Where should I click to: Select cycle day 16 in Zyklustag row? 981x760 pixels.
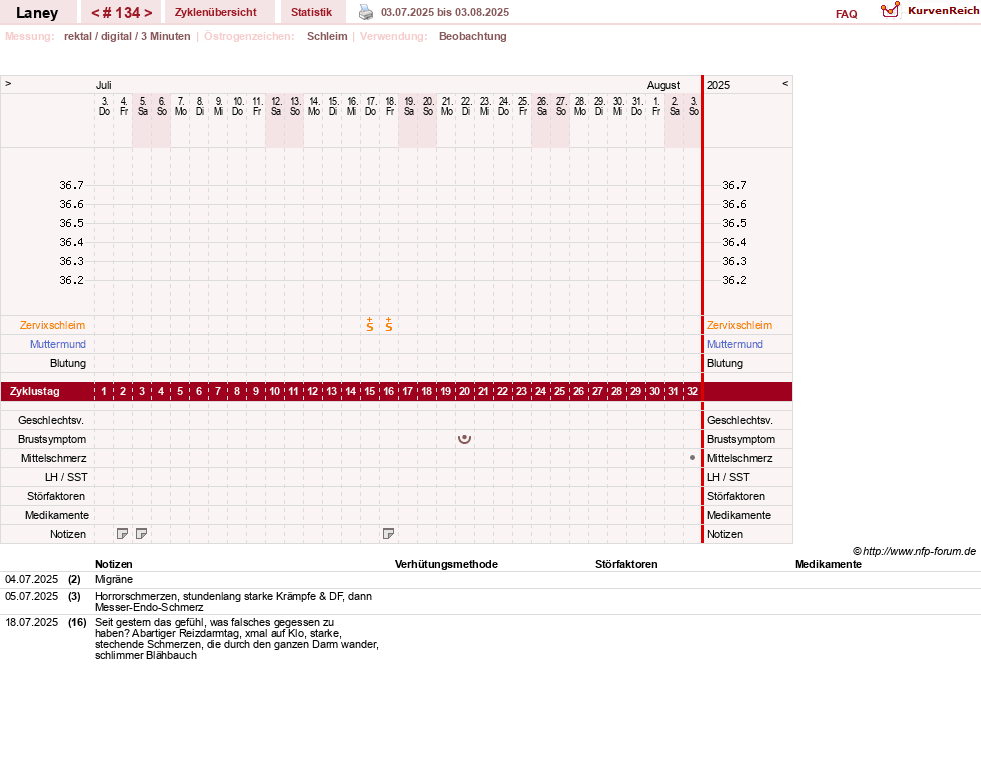coord(389,391)
